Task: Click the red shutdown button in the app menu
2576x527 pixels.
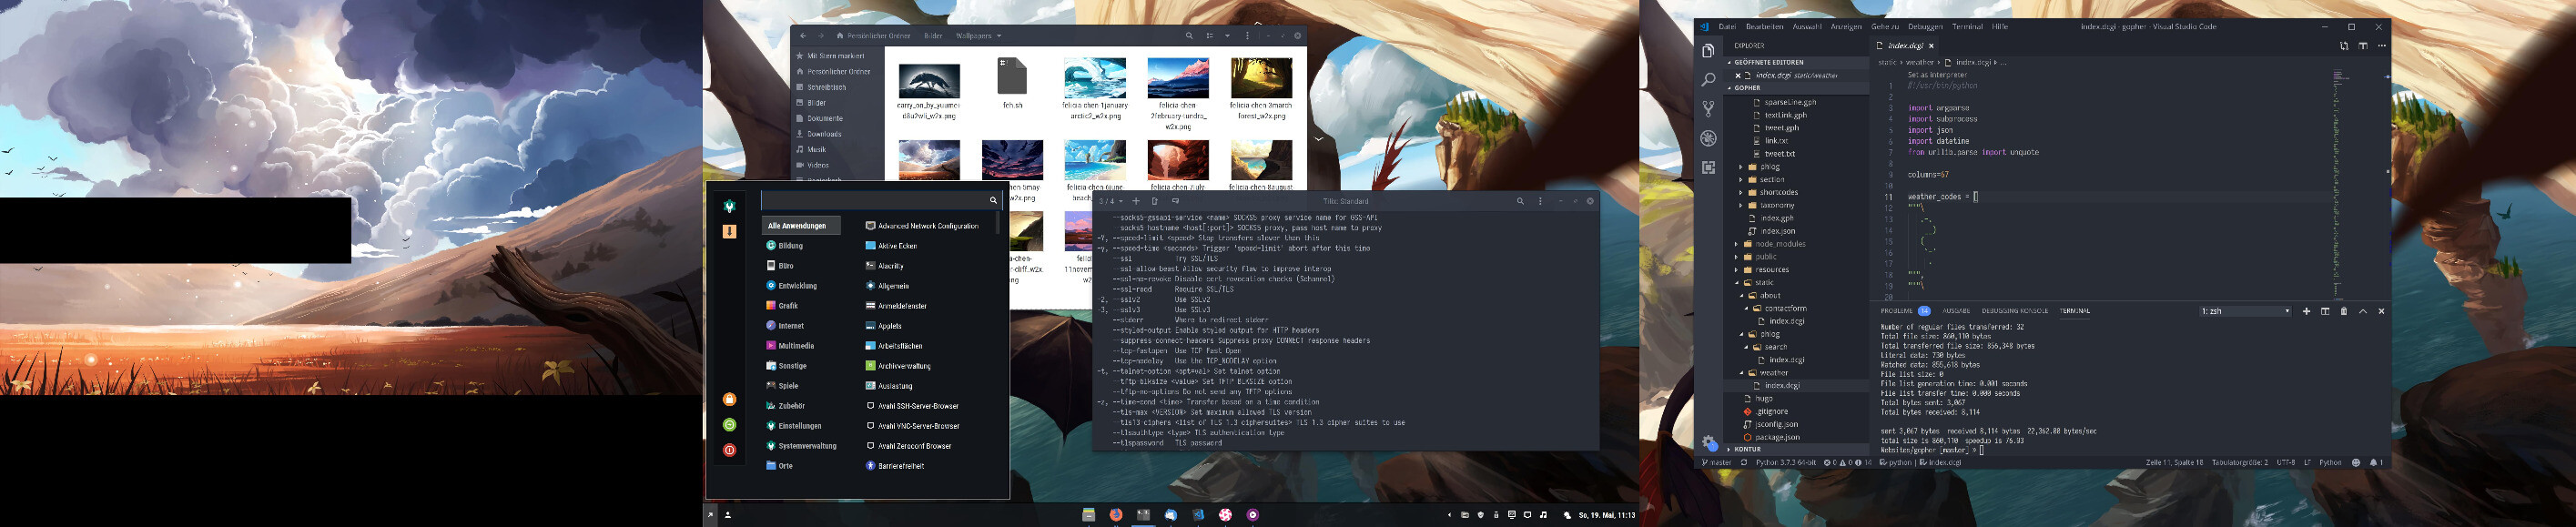Action: pos(729,450)
